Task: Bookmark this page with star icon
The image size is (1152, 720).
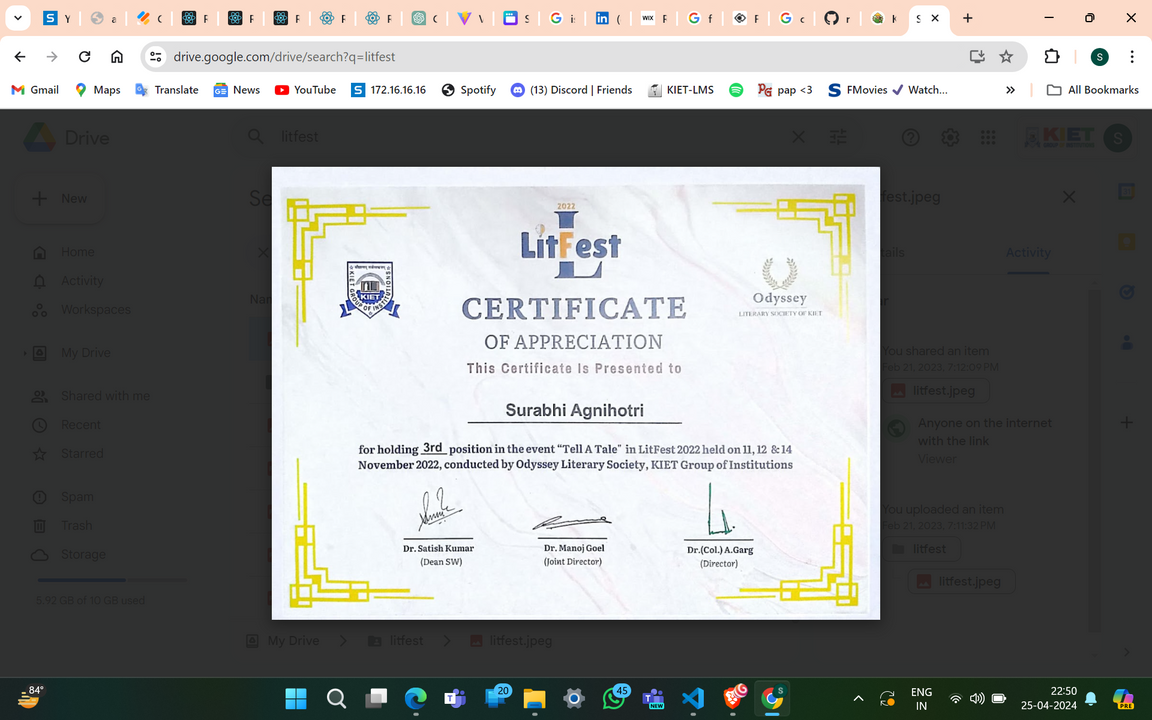Action: tap(1006, 57)
